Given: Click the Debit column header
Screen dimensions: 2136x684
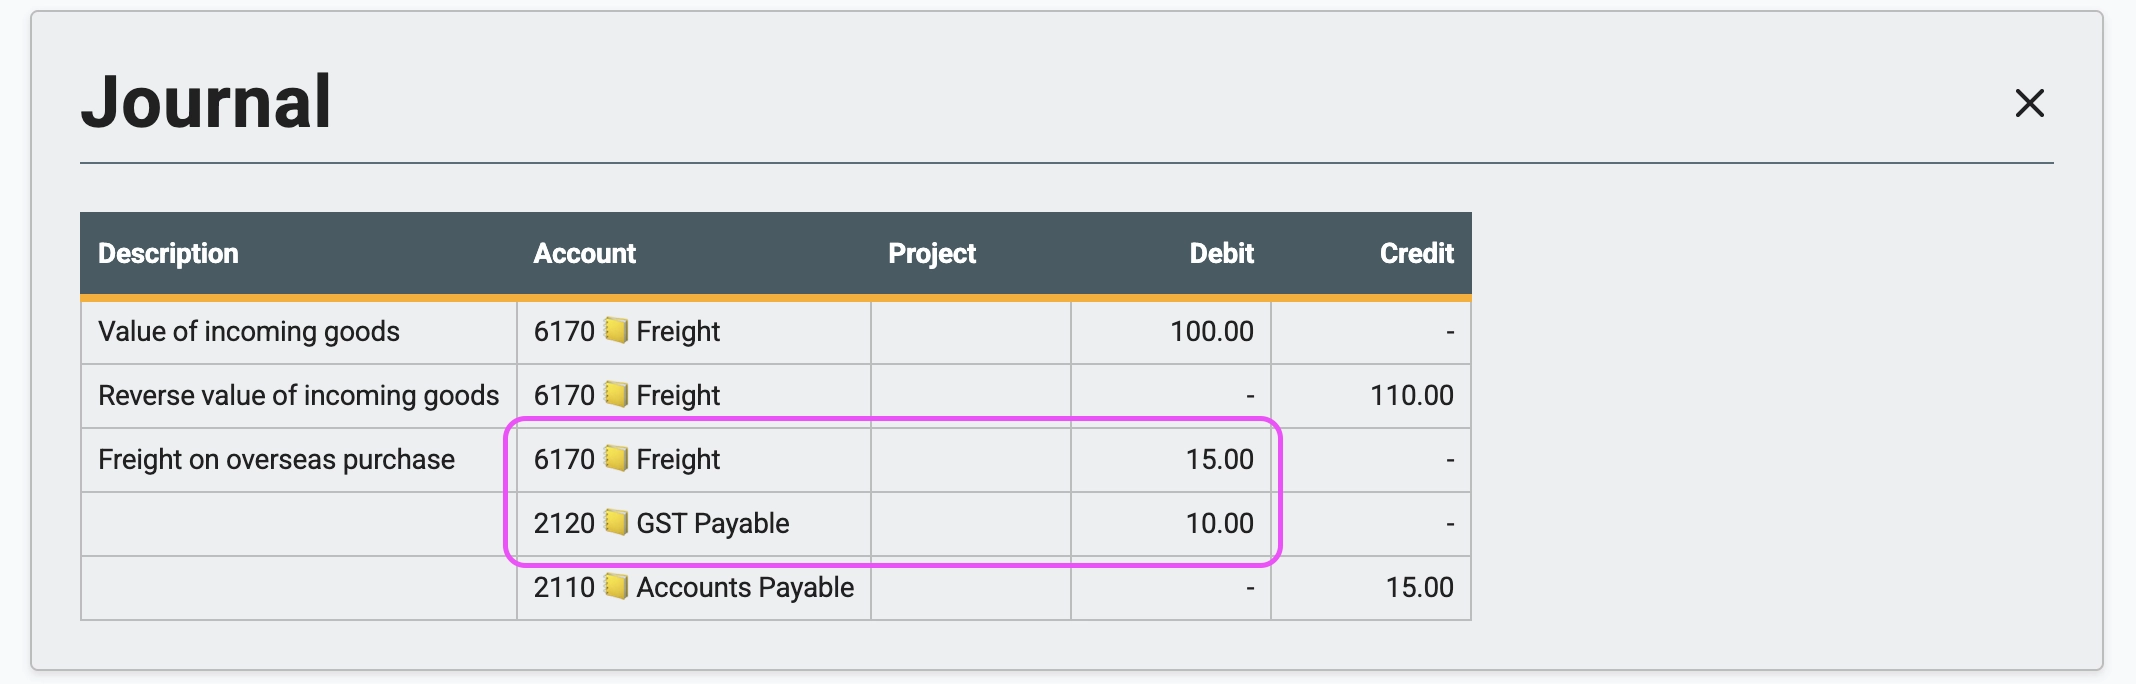Looking at the screenshot, I should [1221, 254].
